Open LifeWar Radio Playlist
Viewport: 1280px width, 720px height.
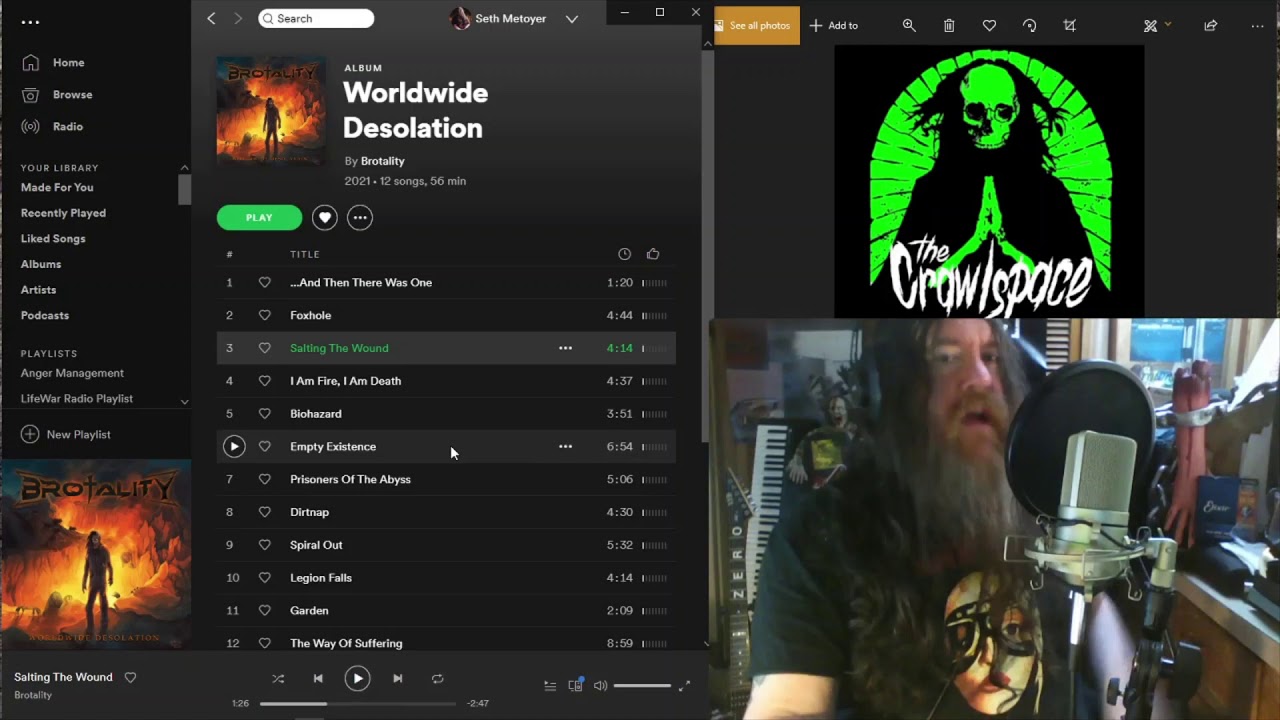tap(77, 398)
